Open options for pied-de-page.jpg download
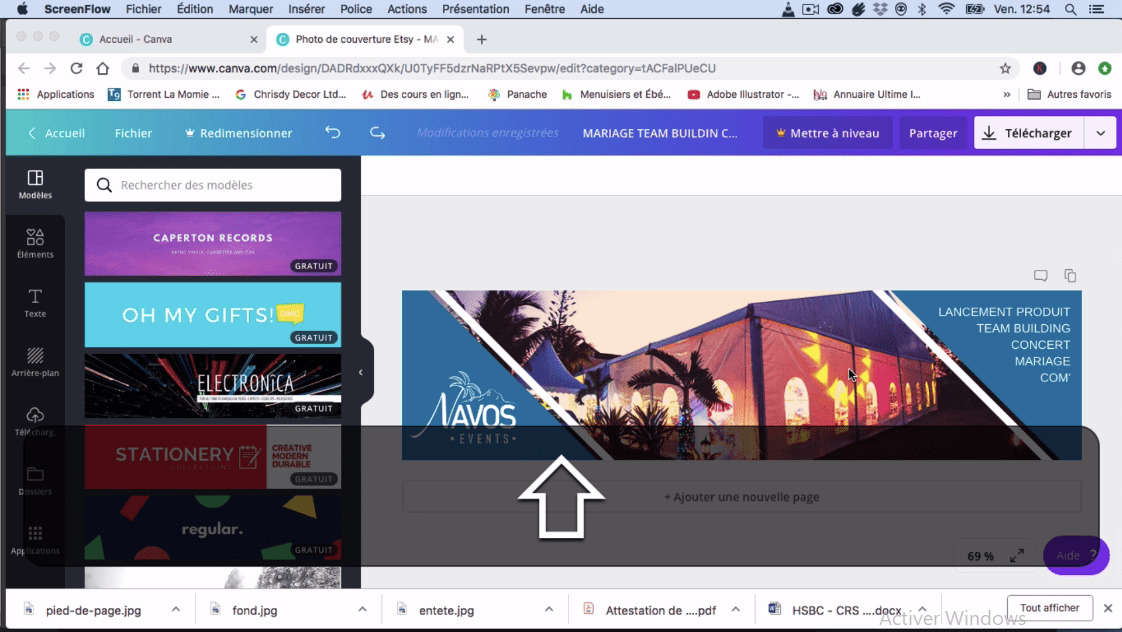The height and width of the screenshot is (632, 1122). coord(176,609)
